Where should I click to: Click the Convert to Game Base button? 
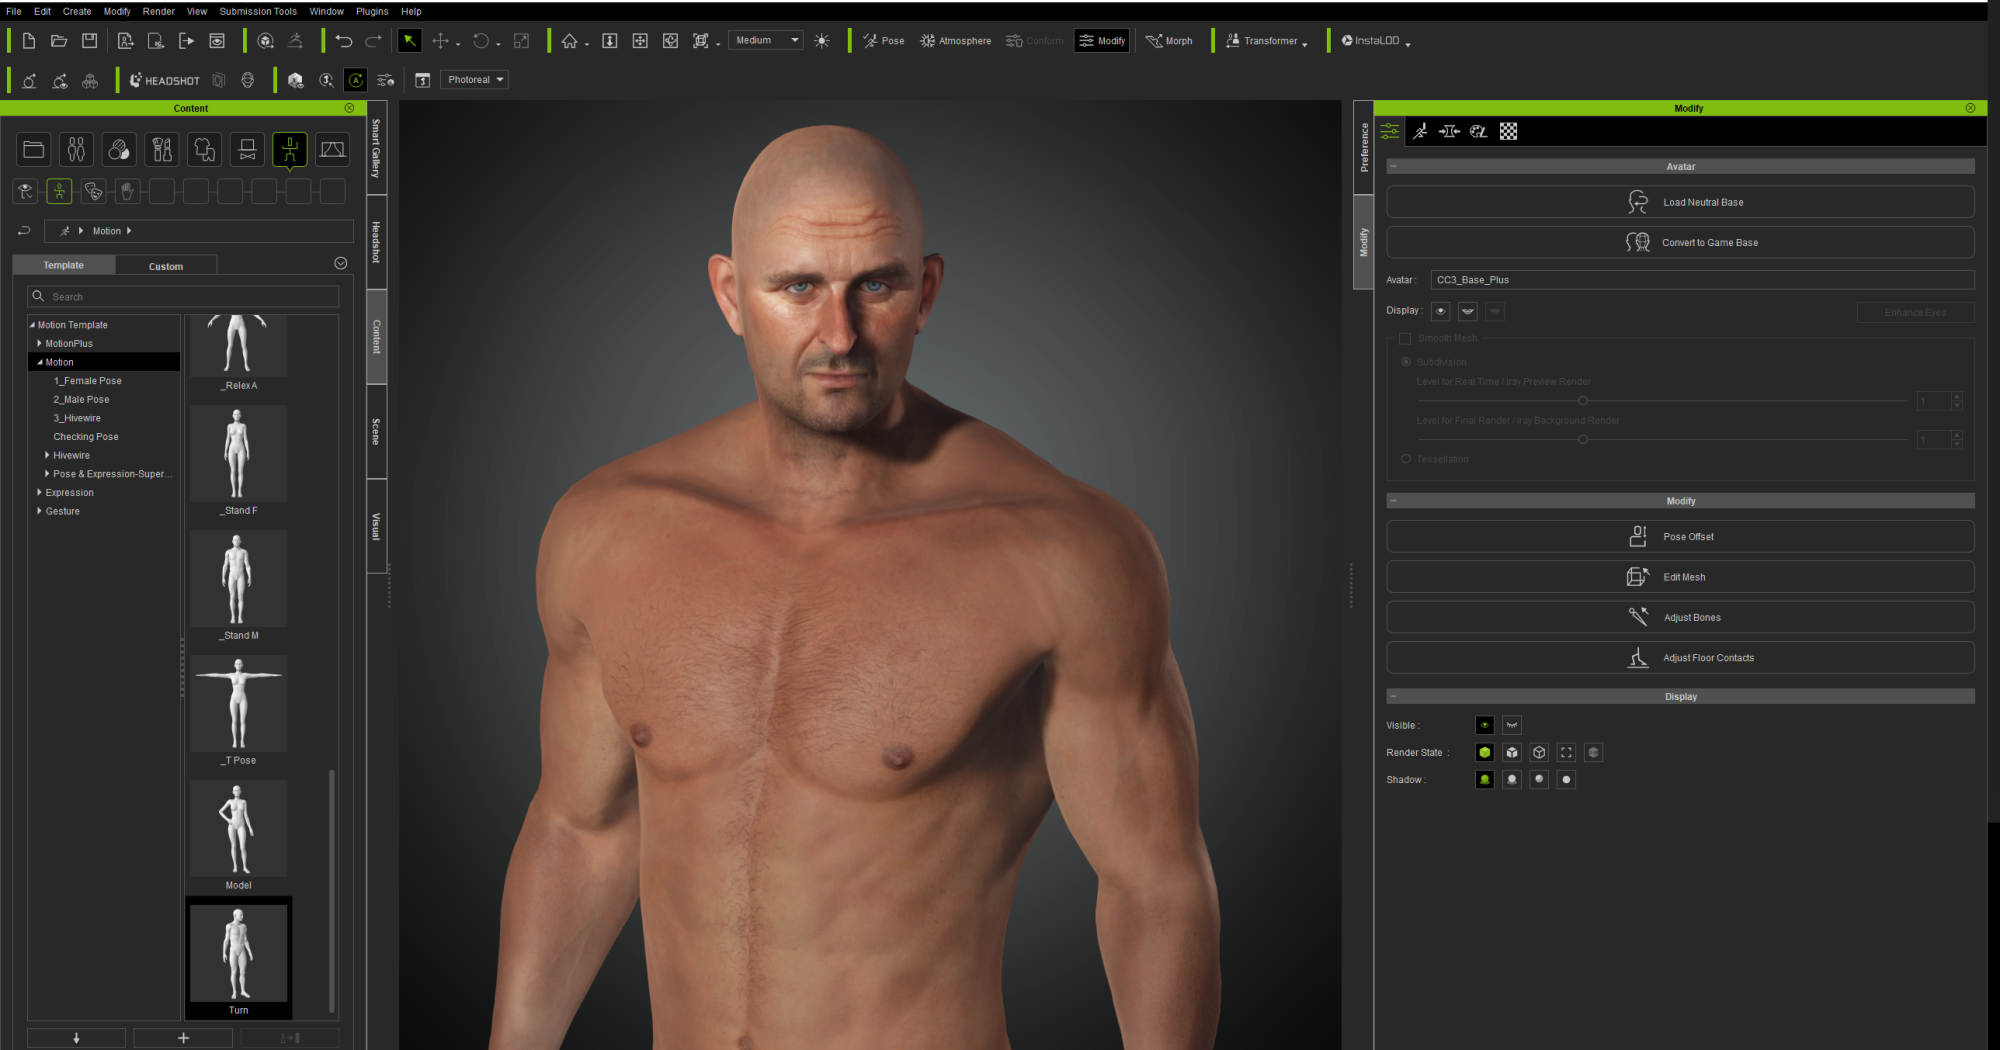click(1680, 242)
